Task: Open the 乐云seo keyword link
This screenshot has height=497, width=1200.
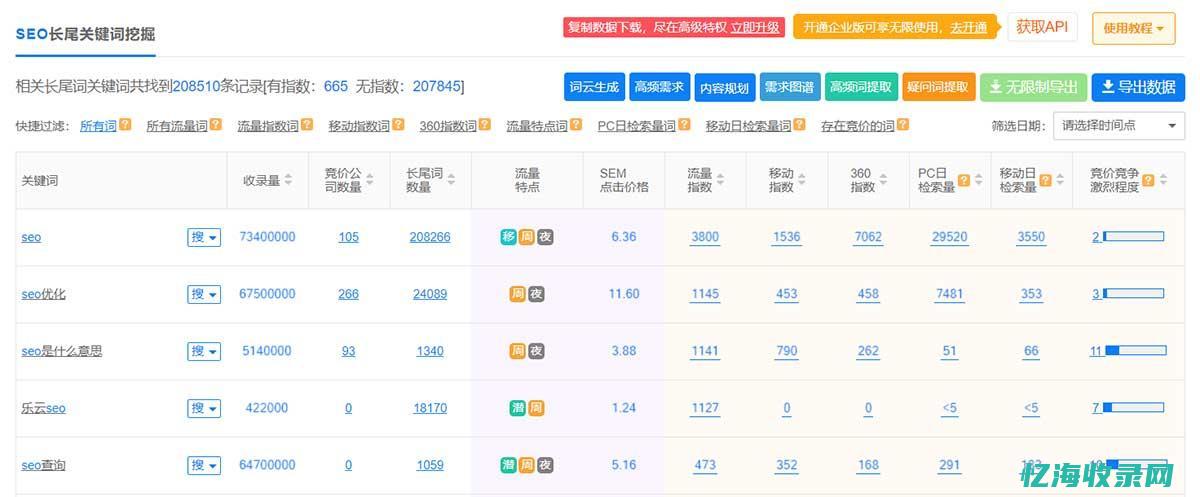Action: [44, 408]
